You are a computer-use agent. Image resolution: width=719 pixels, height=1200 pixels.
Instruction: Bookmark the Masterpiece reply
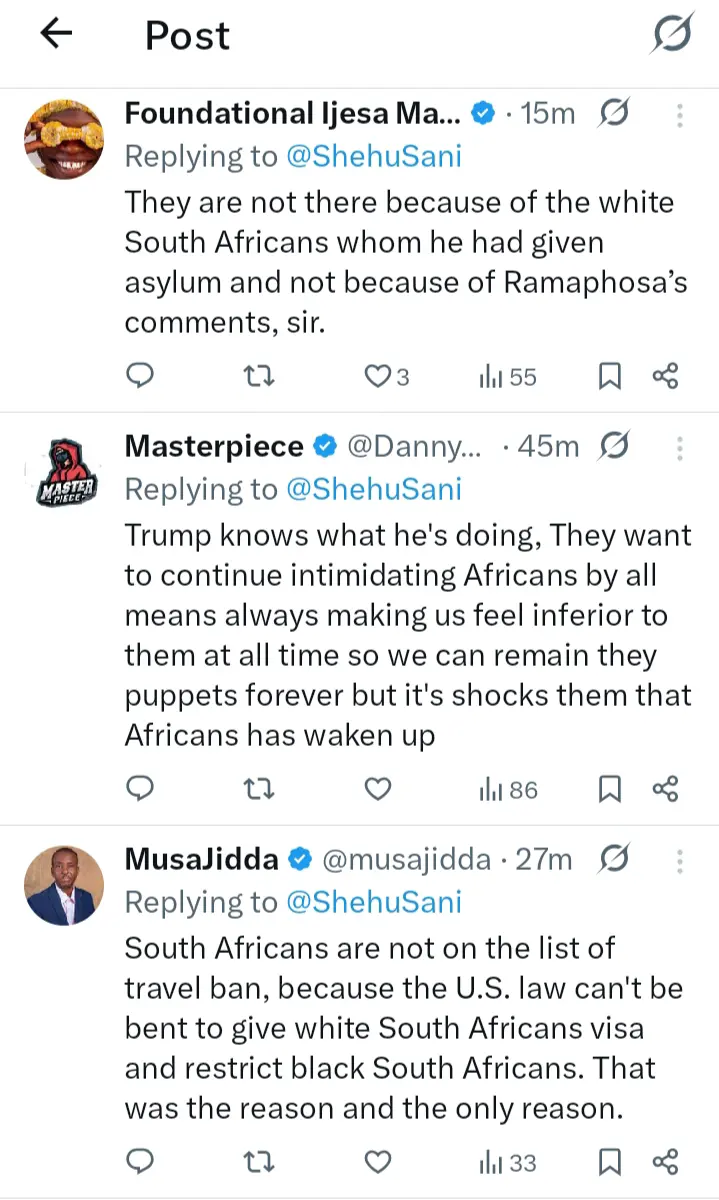pyautogui.click(x=609, y=790)
